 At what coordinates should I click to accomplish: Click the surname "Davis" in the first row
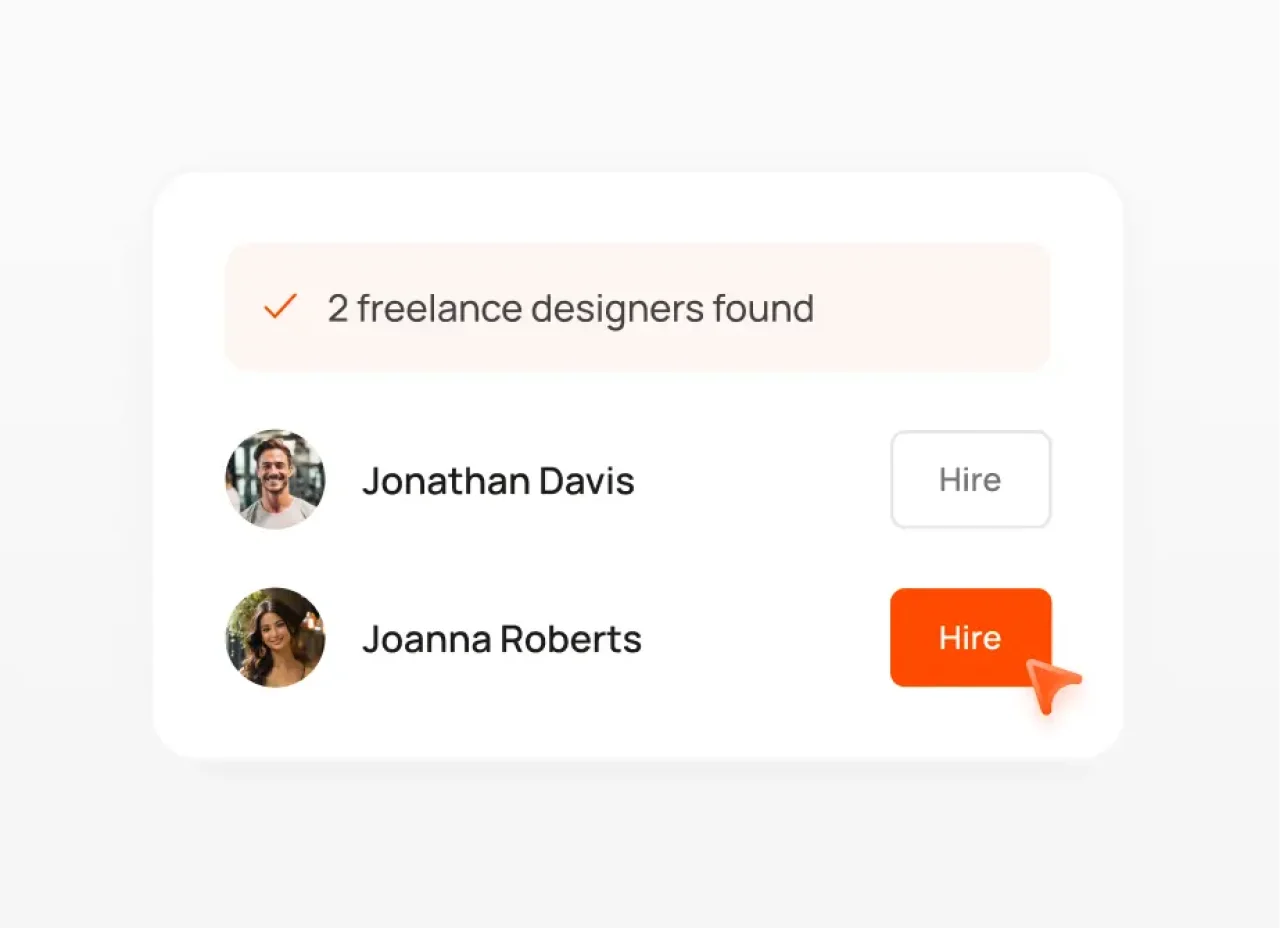(x=587, y=481)
